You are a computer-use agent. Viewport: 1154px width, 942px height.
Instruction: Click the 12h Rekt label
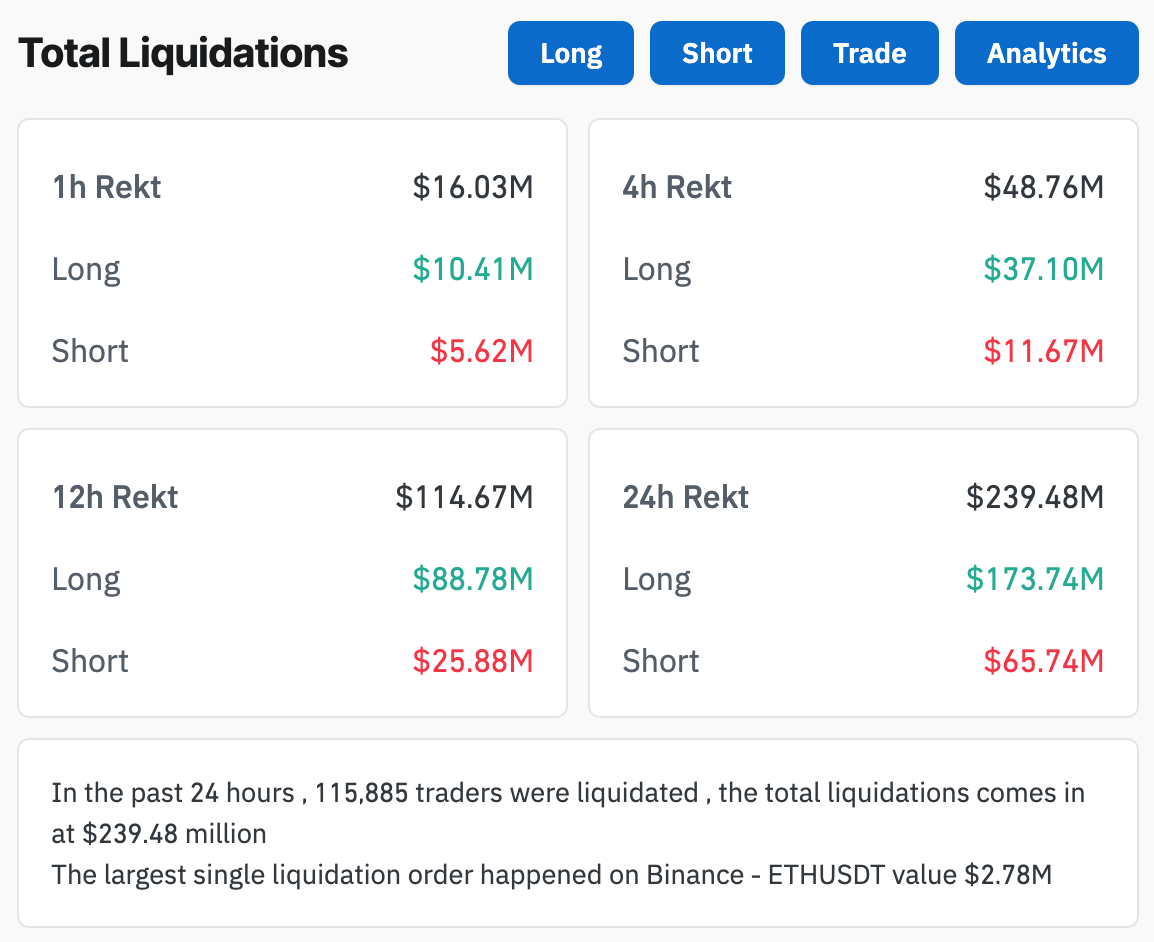point(115,497)
